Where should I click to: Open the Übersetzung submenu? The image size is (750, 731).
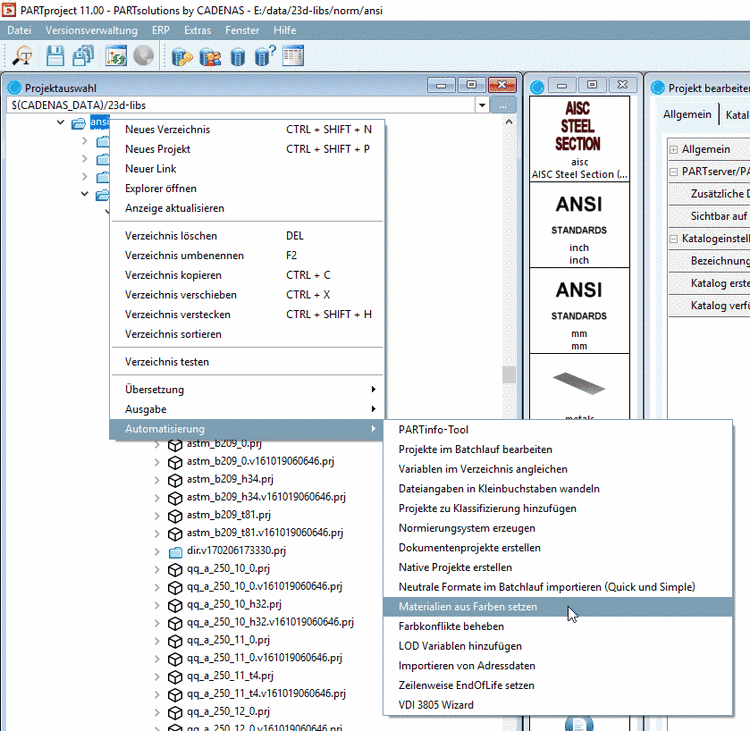pyautogui.click(x=247, y=389)
